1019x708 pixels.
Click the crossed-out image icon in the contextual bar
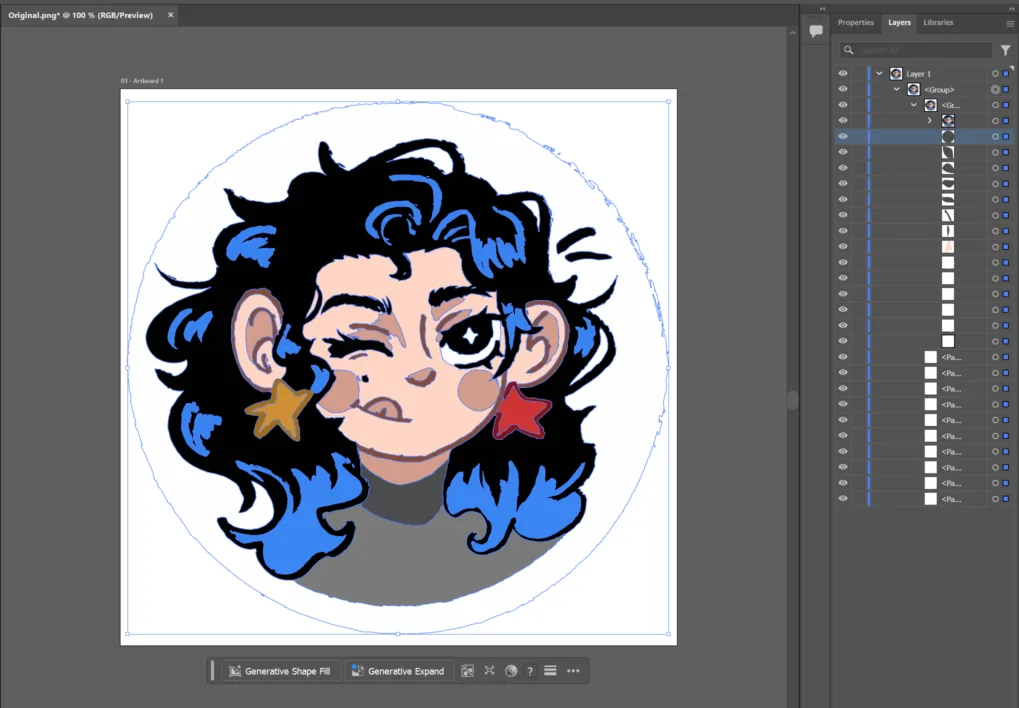pos(467,671)
